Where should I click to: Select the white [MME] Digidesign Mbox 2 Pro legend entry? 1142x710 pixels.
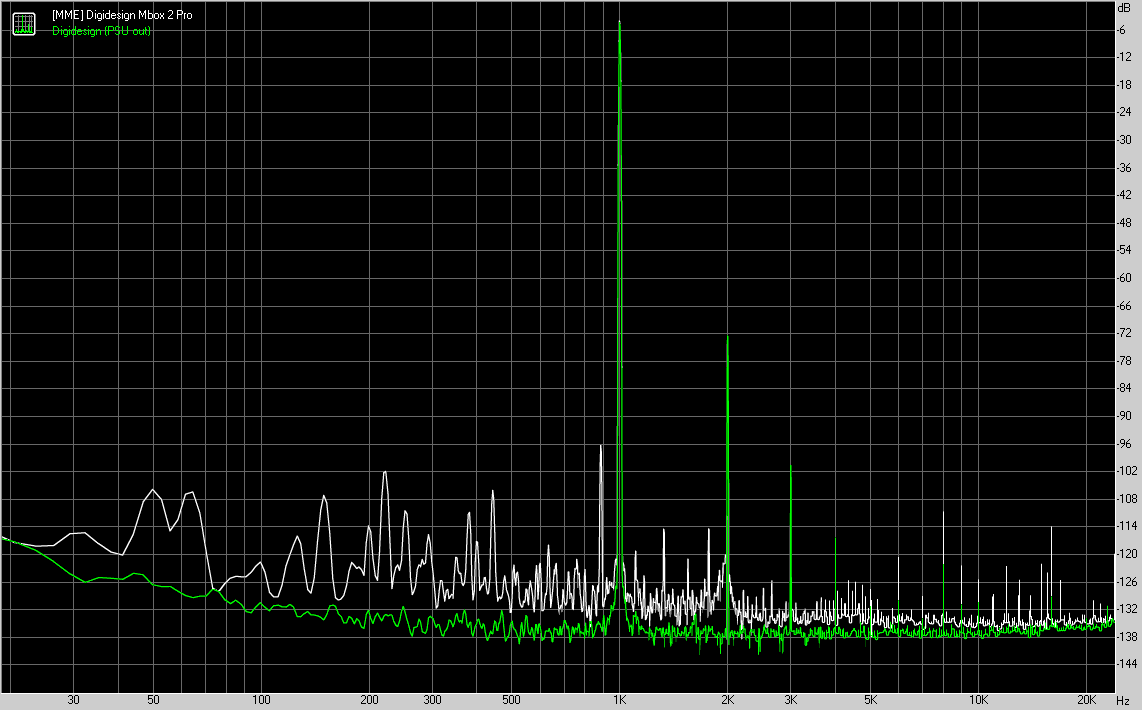(x=122, y=17)
